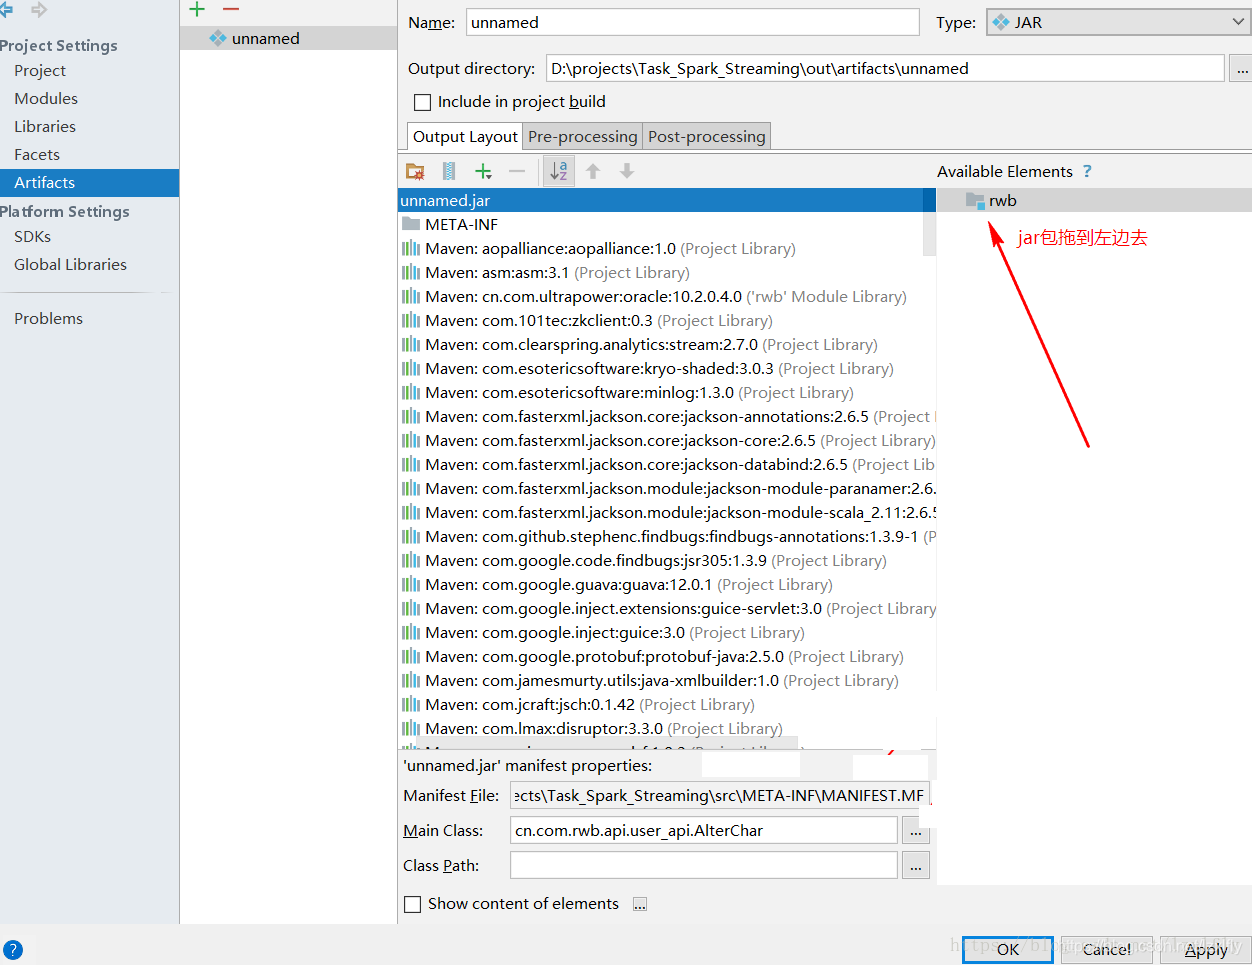Click the OK button

(1008, 949)
